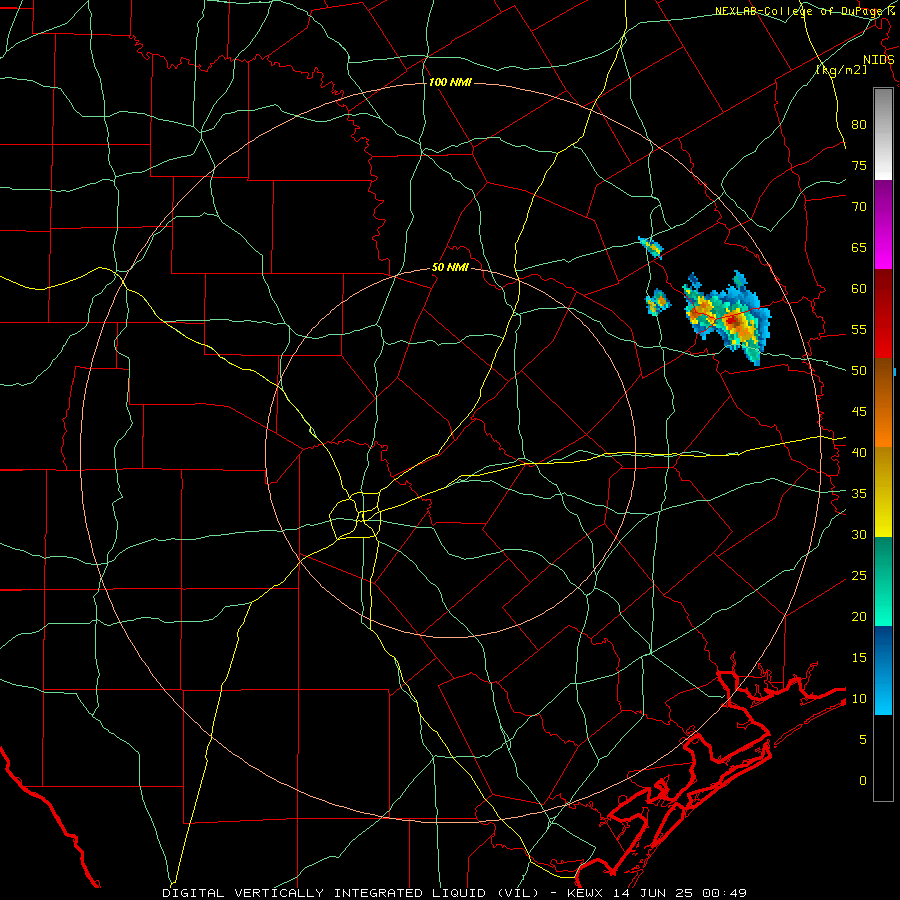The width and height of the screenshot is (900, 900).
Task: Click the "0" value on the VIL scale
Action: coord(863,781)
